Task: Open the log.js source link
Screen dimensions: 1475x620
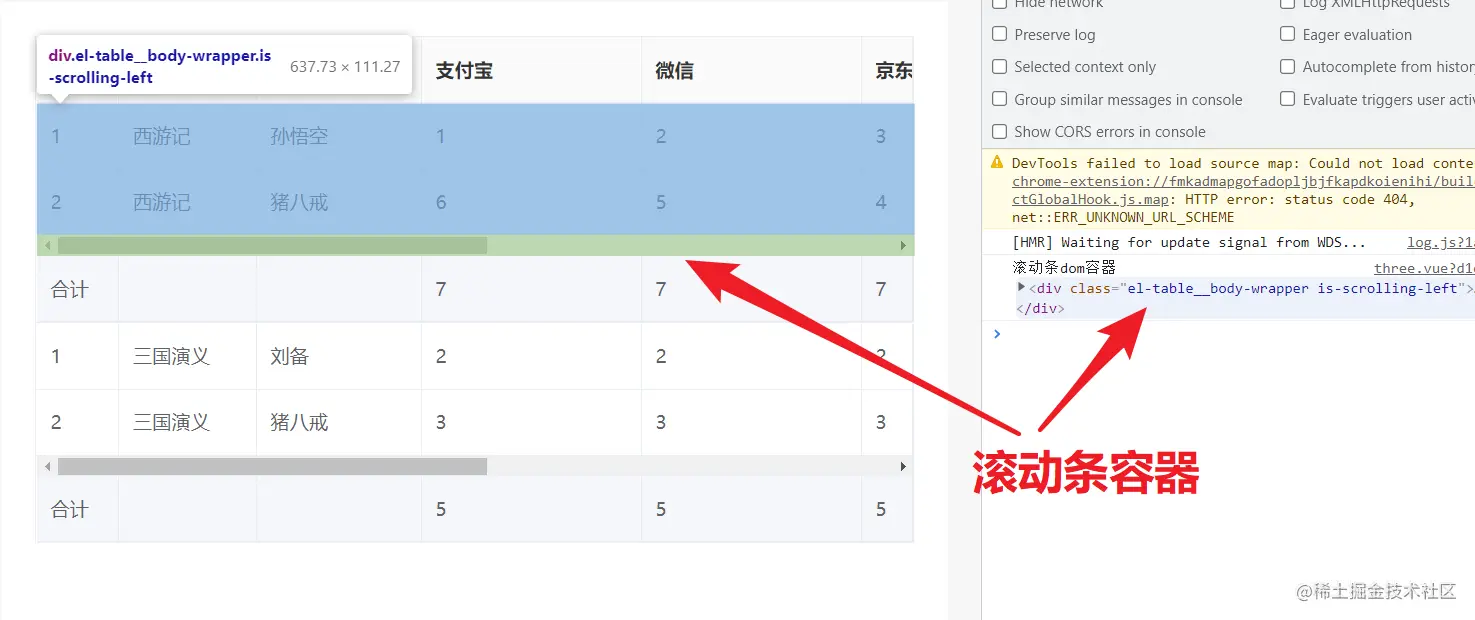Action: [x=1441, y=242]
